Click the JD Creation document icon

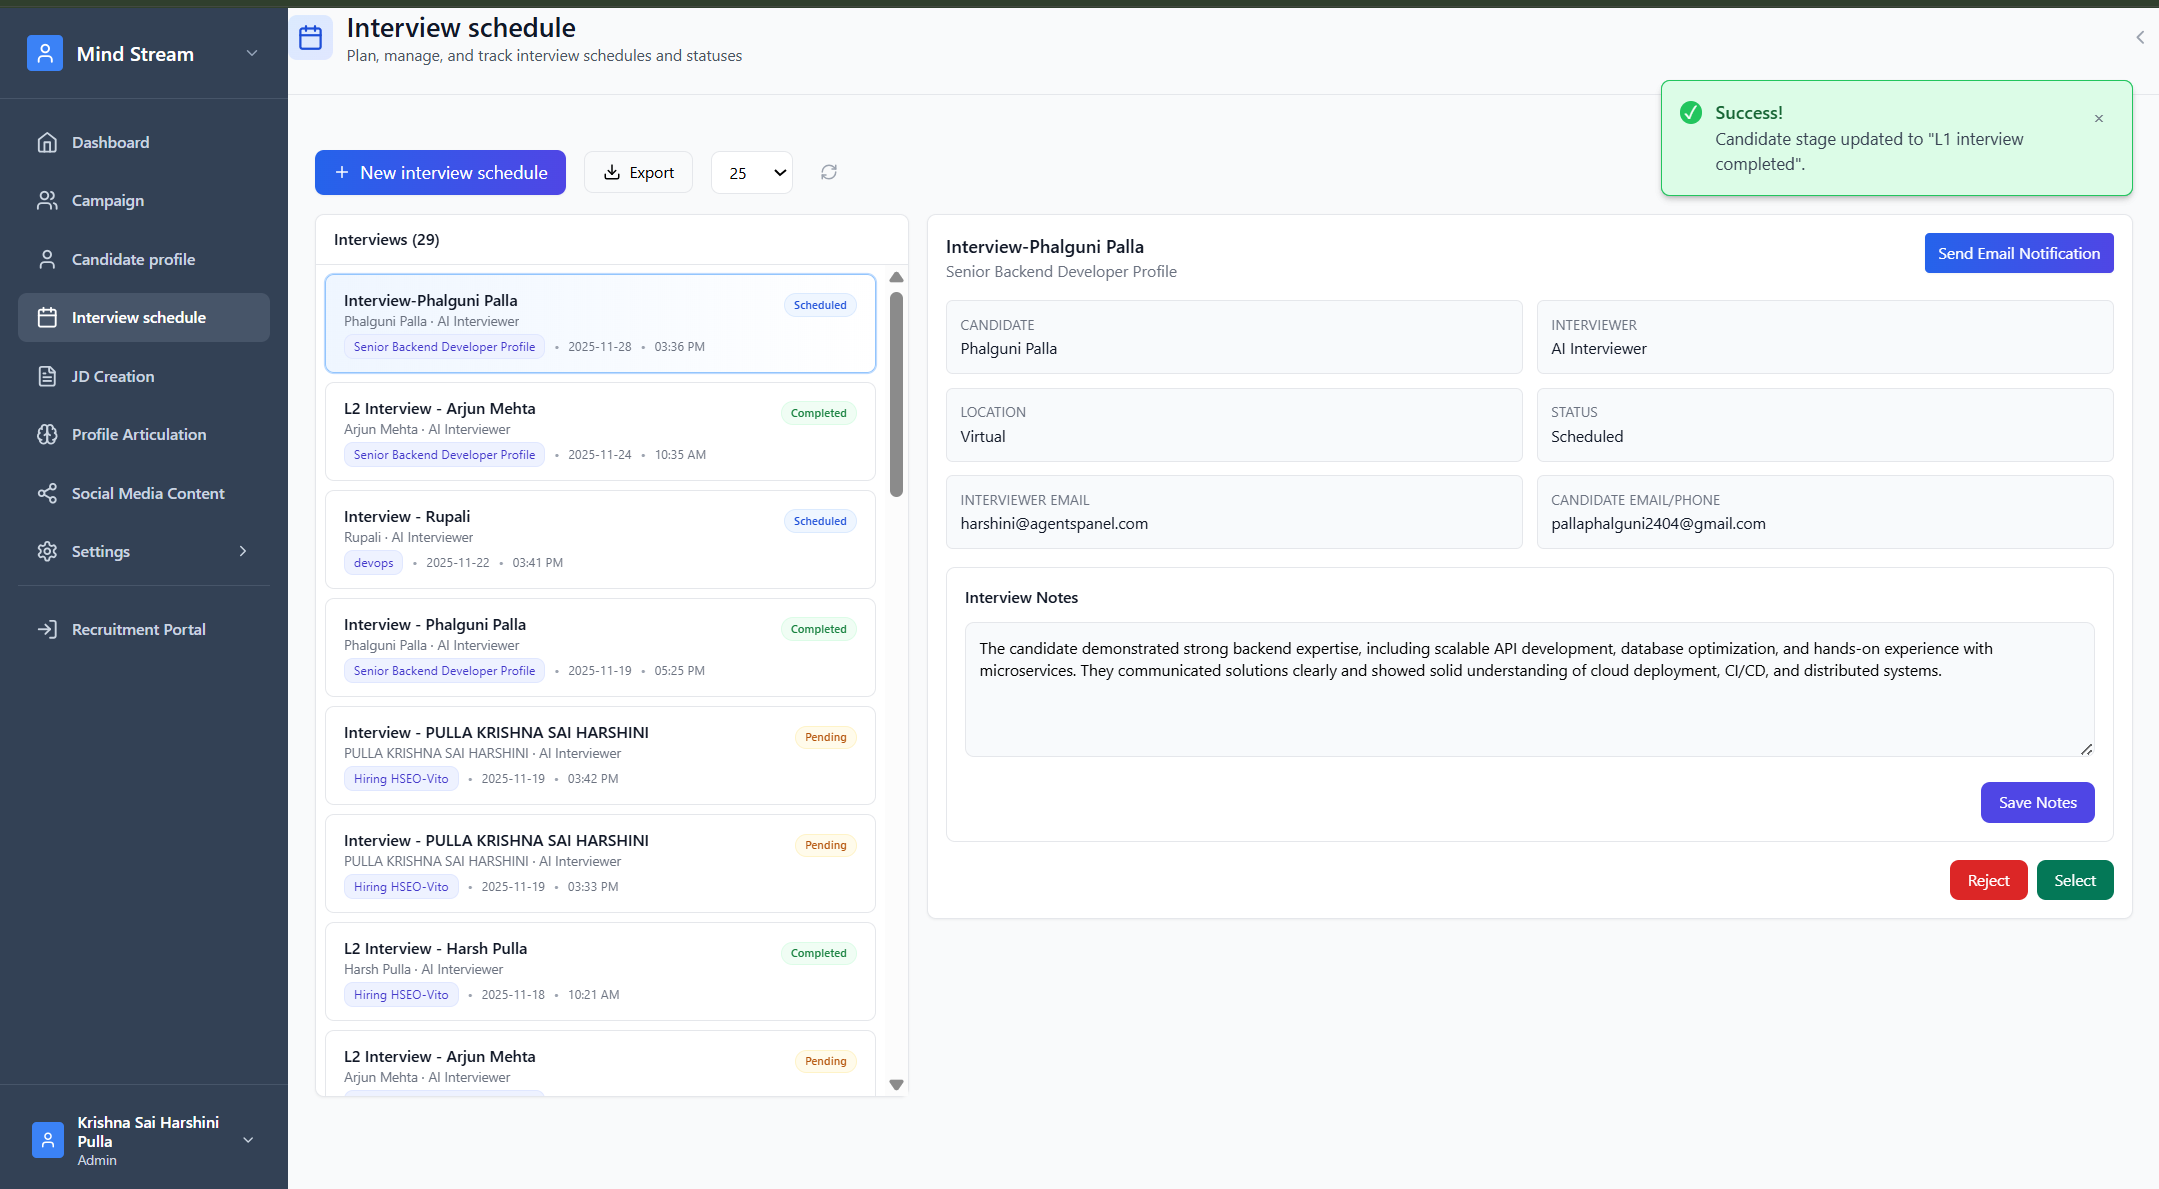(47, 376)
